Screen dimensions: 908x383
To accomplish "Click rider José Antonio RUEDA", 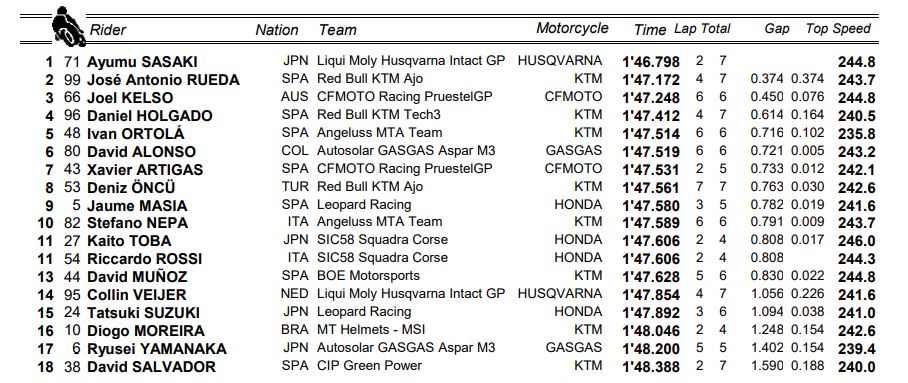I will 163,80.
